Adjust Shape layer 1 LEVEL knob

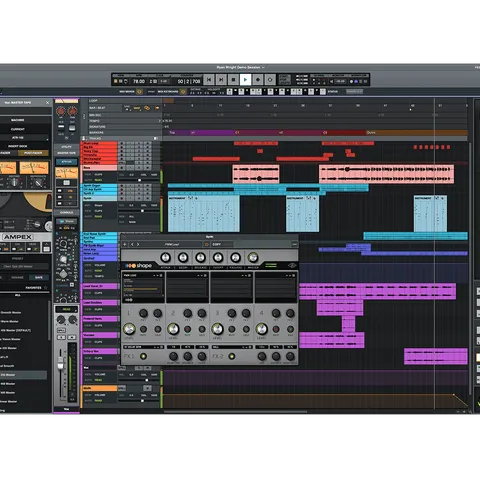[129, 329]
